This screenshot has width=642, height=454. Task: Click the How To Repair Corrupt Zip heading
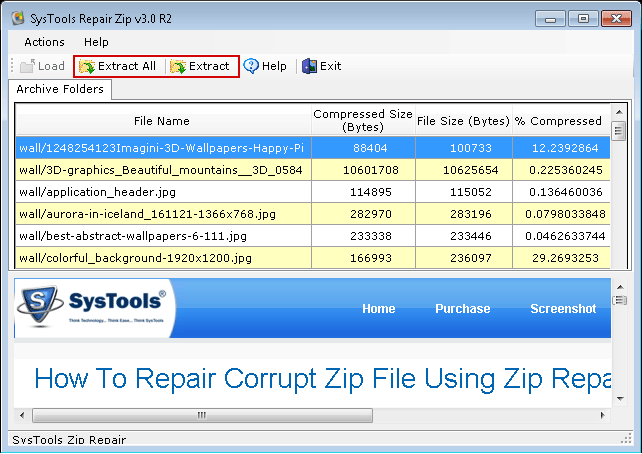[x=323, y=379]
